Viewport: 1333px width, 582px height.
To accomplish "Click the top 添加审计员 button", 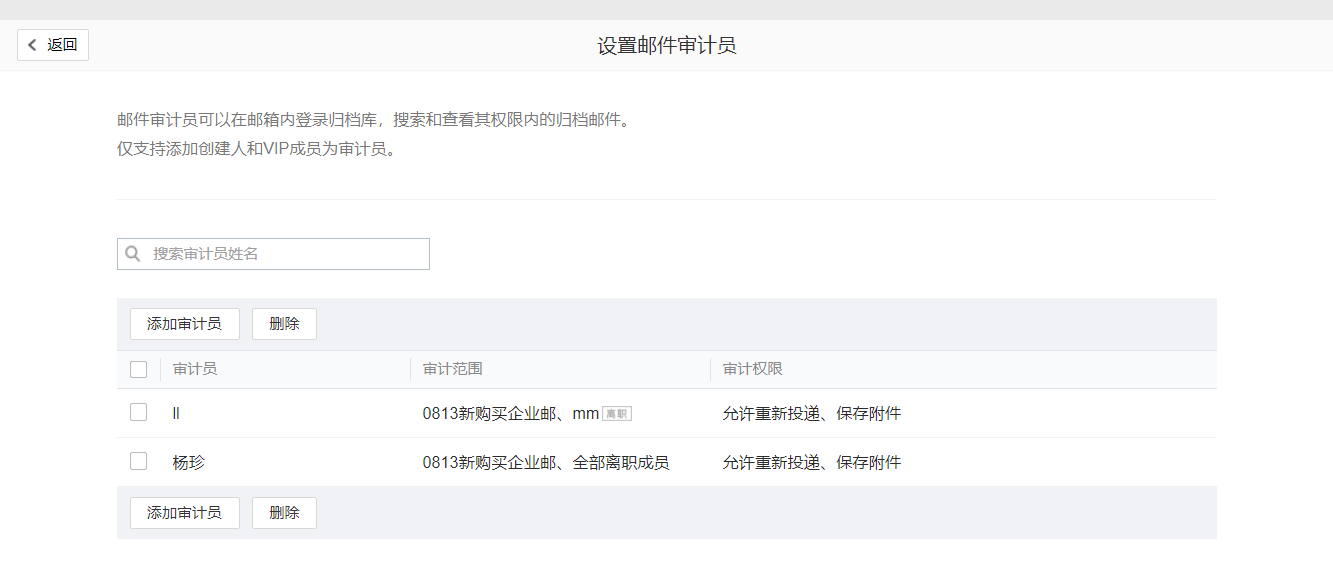I will 184,323.
